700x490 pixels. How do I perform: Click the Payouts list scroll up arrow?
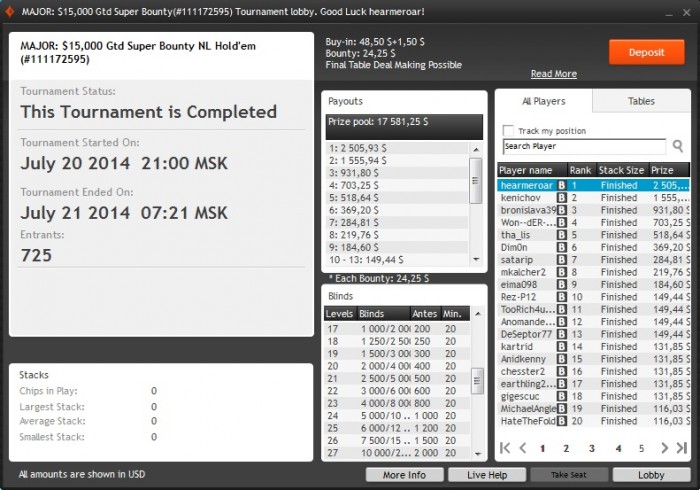click(x=476, y=149)
